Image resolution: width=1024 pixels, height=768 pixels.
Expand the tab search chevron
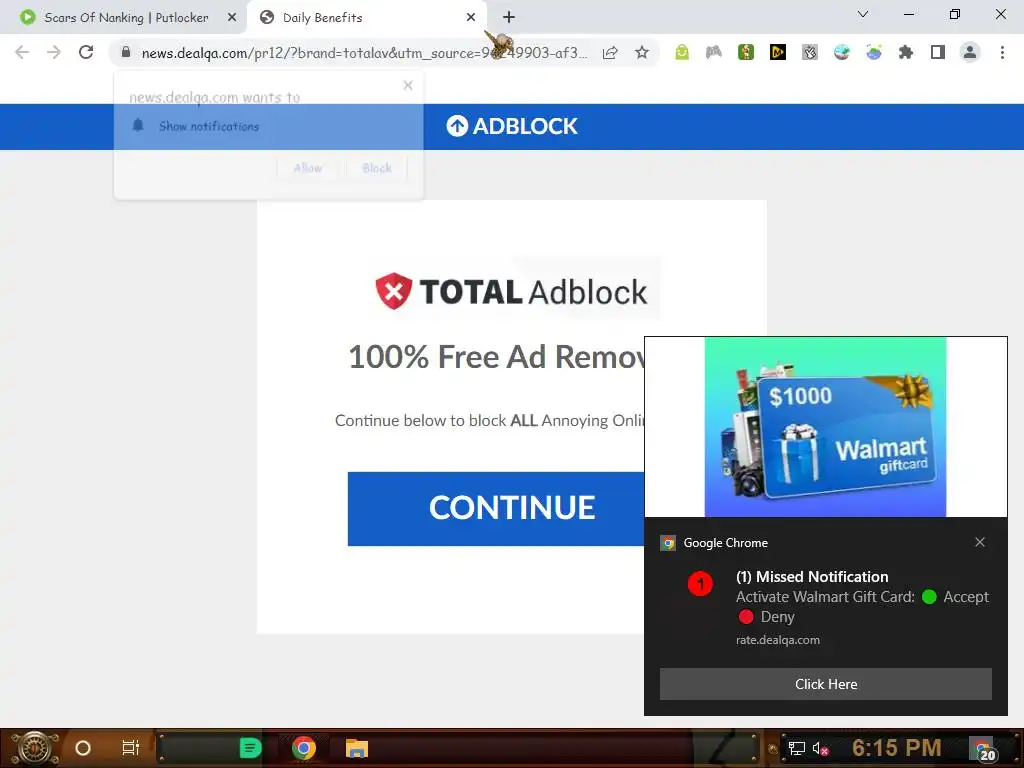pos(863,14)
